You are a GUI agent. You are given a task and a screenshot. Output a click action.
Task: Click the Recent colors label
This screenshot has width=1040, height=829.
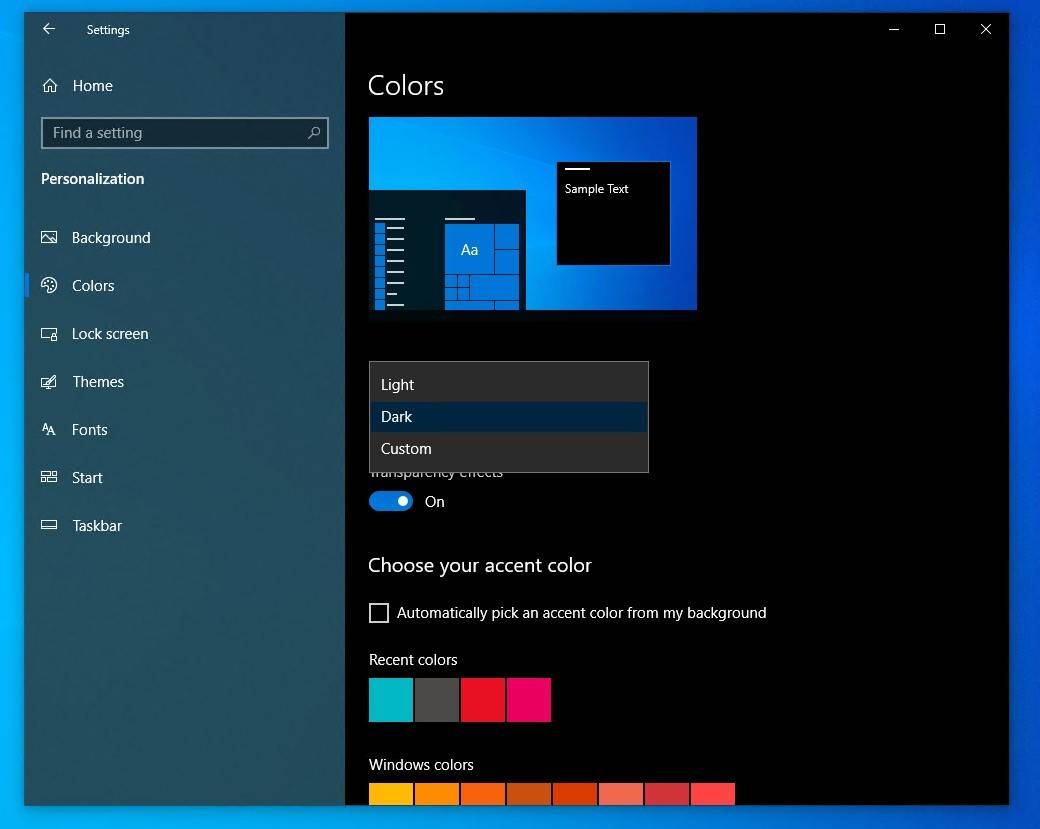[x=413, y=660]
